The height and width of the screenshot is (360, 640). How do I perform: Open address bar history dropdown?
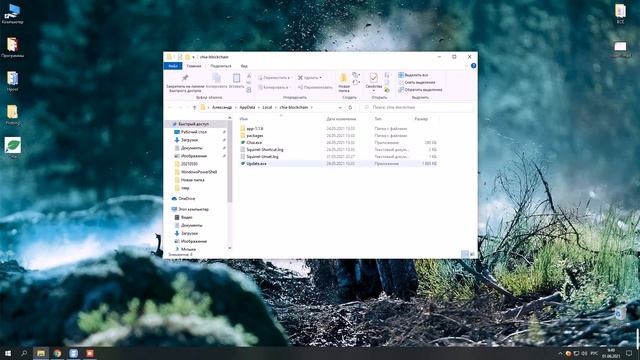[x=340, y=107]
